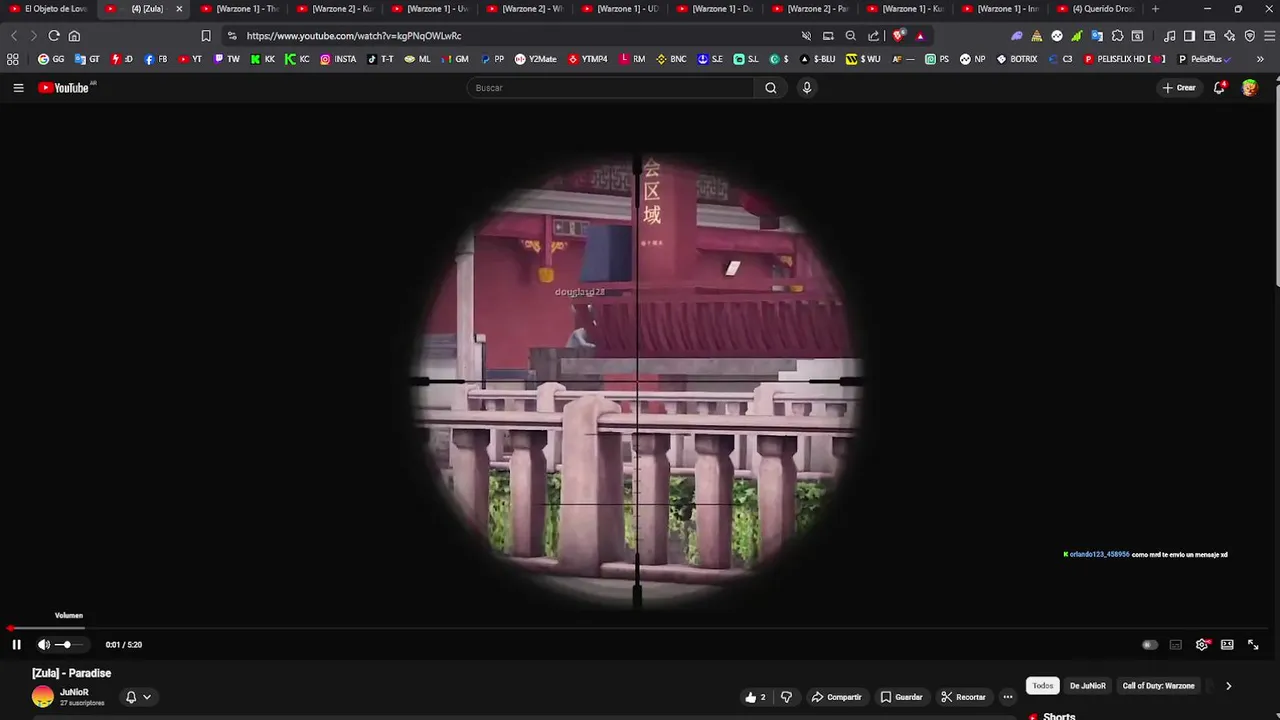Image resolution: width=1280 pixels, height=720 pixels.
Task: Select the De JuNioR filter chip
Action: [x=1088, y=686]
